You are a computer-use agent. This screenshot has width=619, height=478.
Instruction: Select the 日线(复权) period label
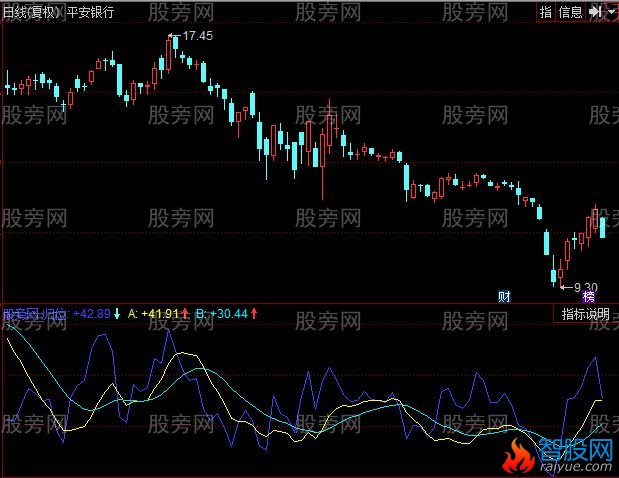click(32, 13)
